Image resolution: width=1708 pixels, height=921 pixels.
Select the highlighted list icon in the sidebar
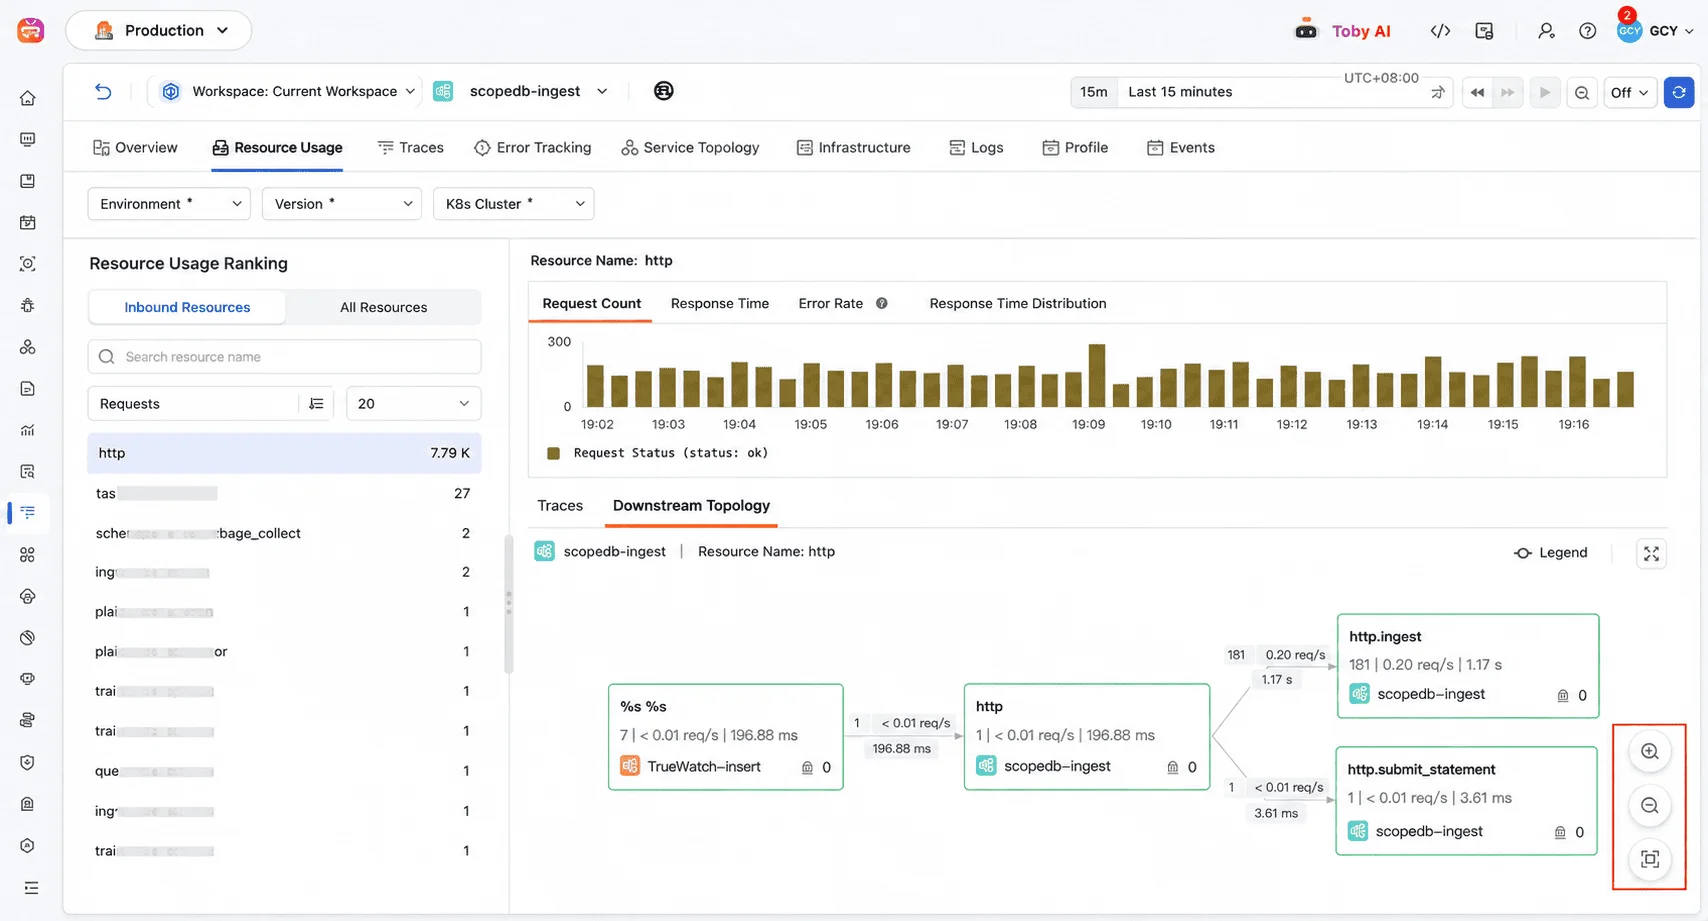tap(28, 513)
